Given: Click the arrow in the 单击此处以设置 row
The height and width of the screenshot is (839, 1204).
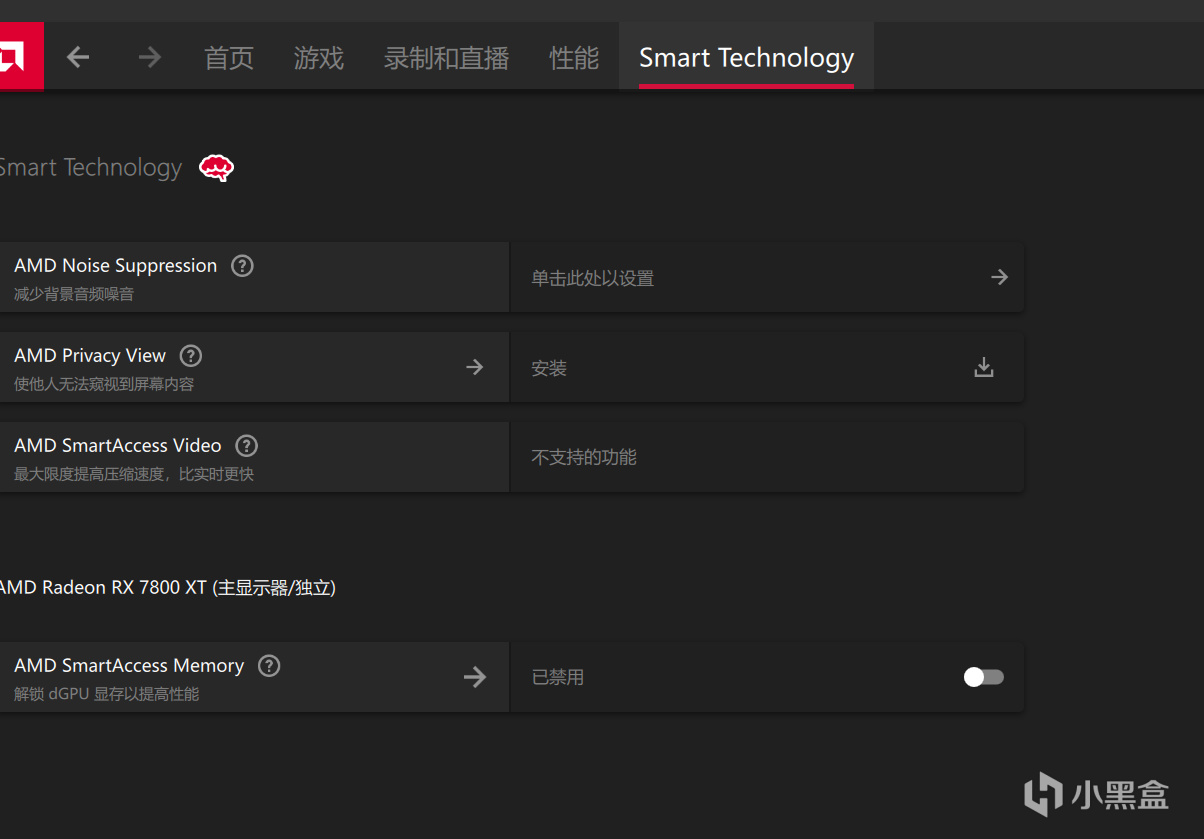Looking at the screenshot, I should 999,277.
